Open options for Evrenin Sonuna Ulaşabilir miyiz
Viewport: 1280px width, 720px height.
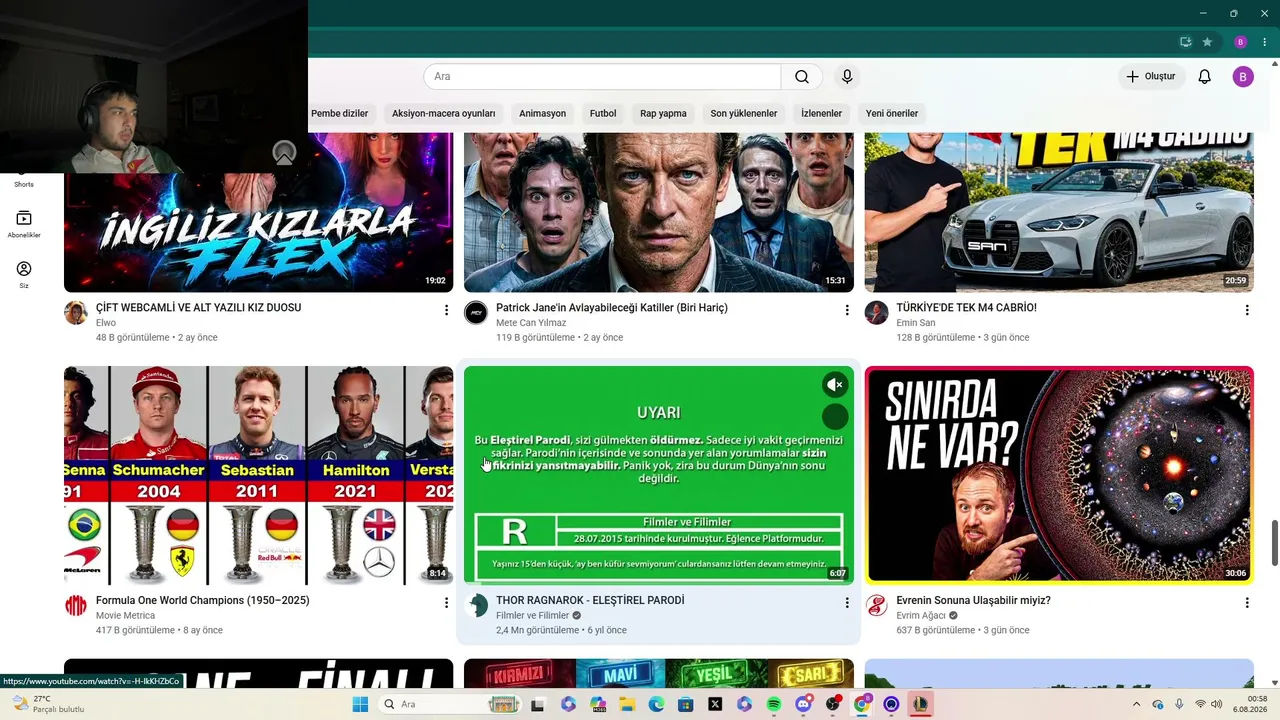(x=1247, y=603)
